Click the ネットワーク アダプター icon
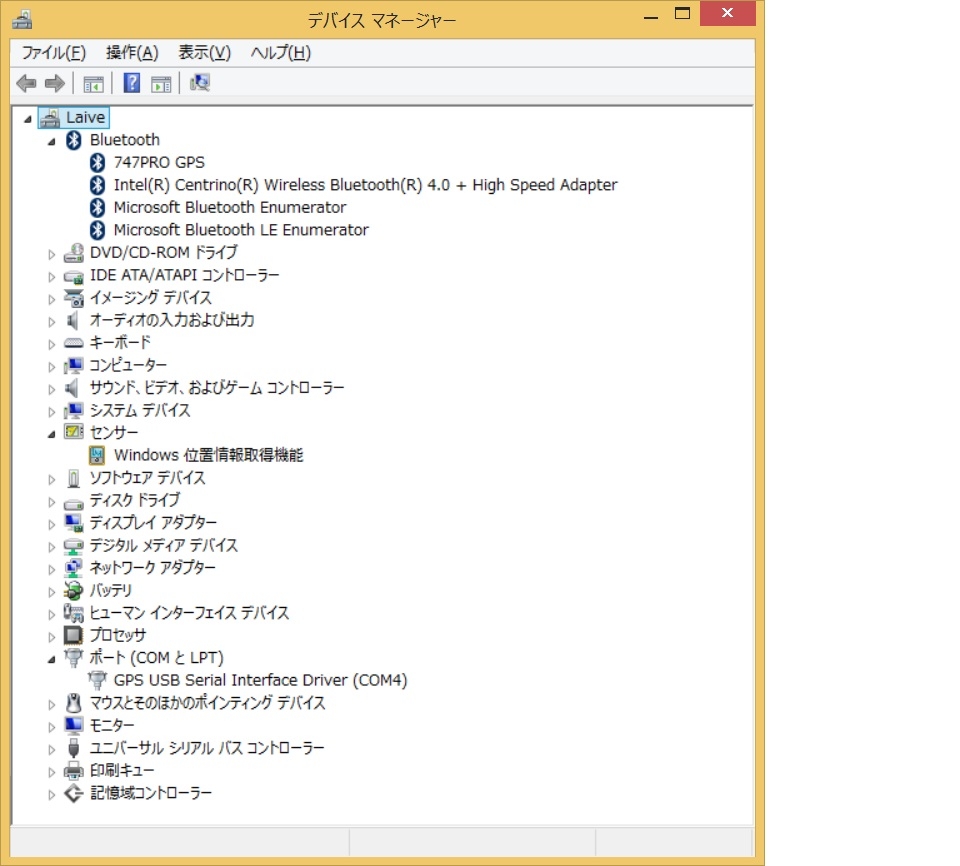This screenshot has height=866, width=960. click(73, 568)
